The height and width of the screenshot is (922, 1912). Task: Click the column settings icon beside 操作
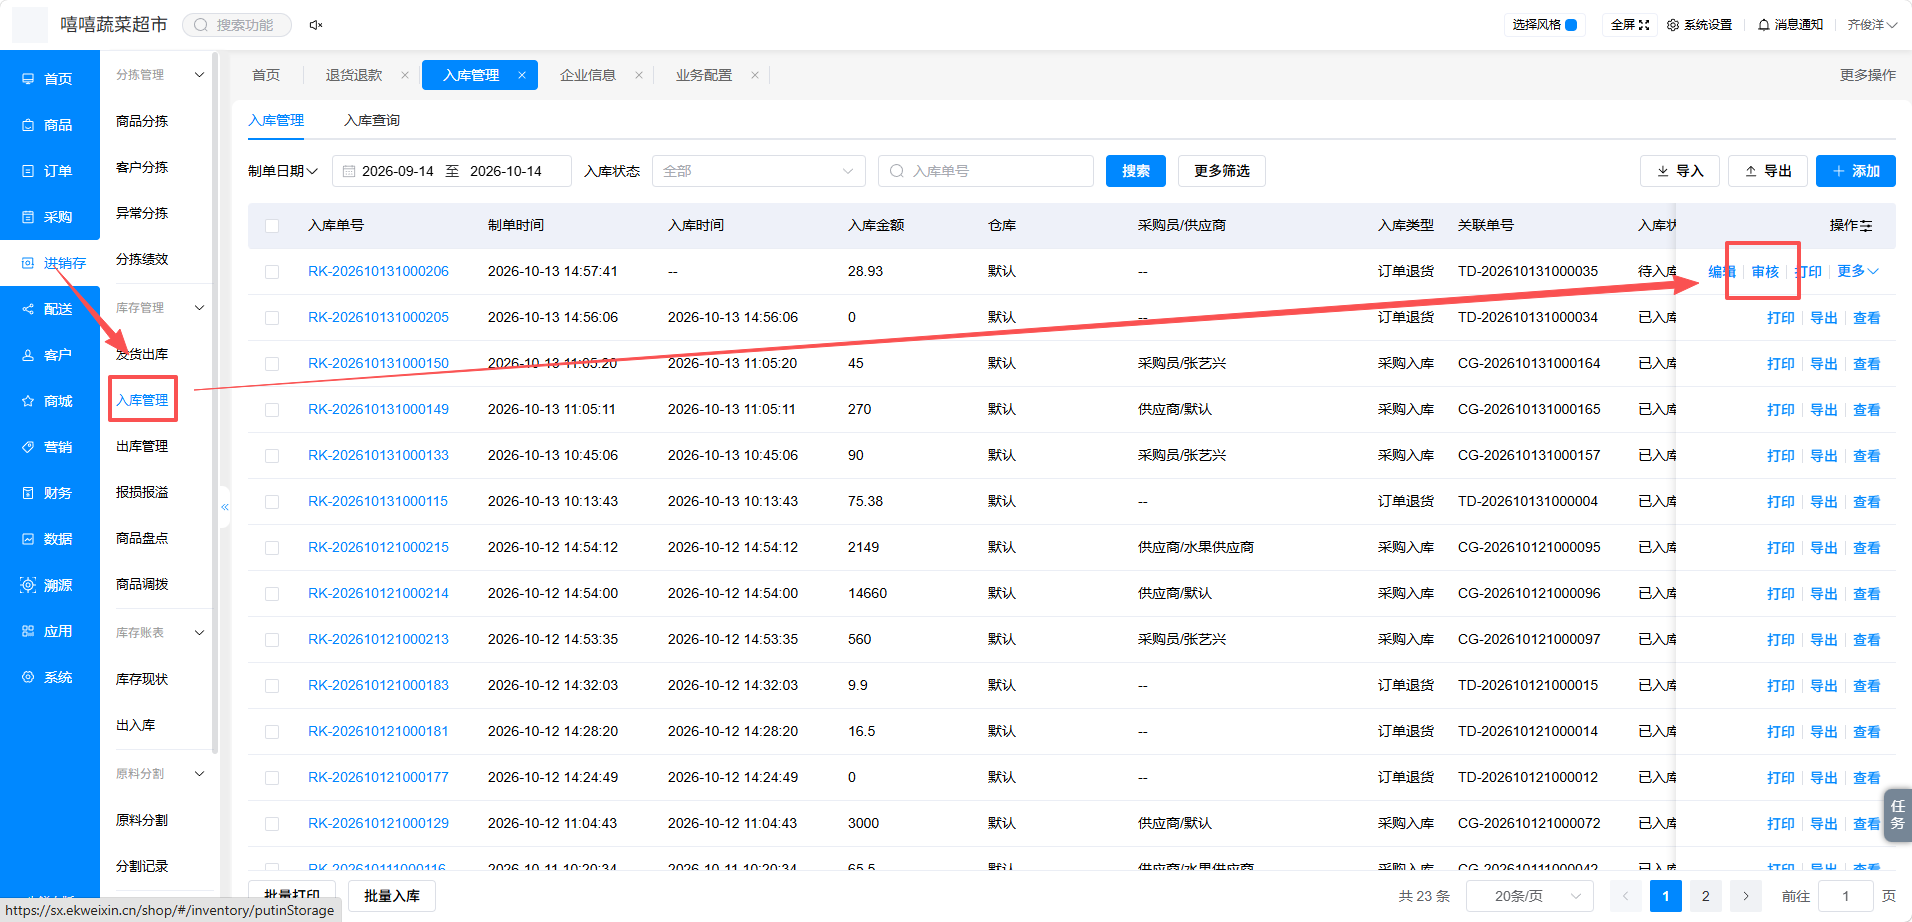pyautogui.click(x=1866, y=226)
